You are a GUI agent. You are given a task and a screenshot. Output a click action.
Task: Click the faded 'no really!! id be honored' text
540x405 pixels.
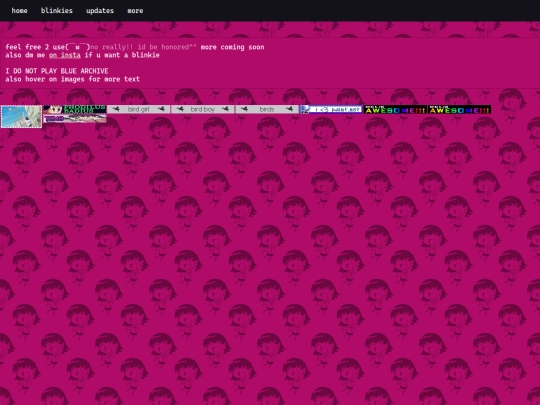click(x=143, y=47)
